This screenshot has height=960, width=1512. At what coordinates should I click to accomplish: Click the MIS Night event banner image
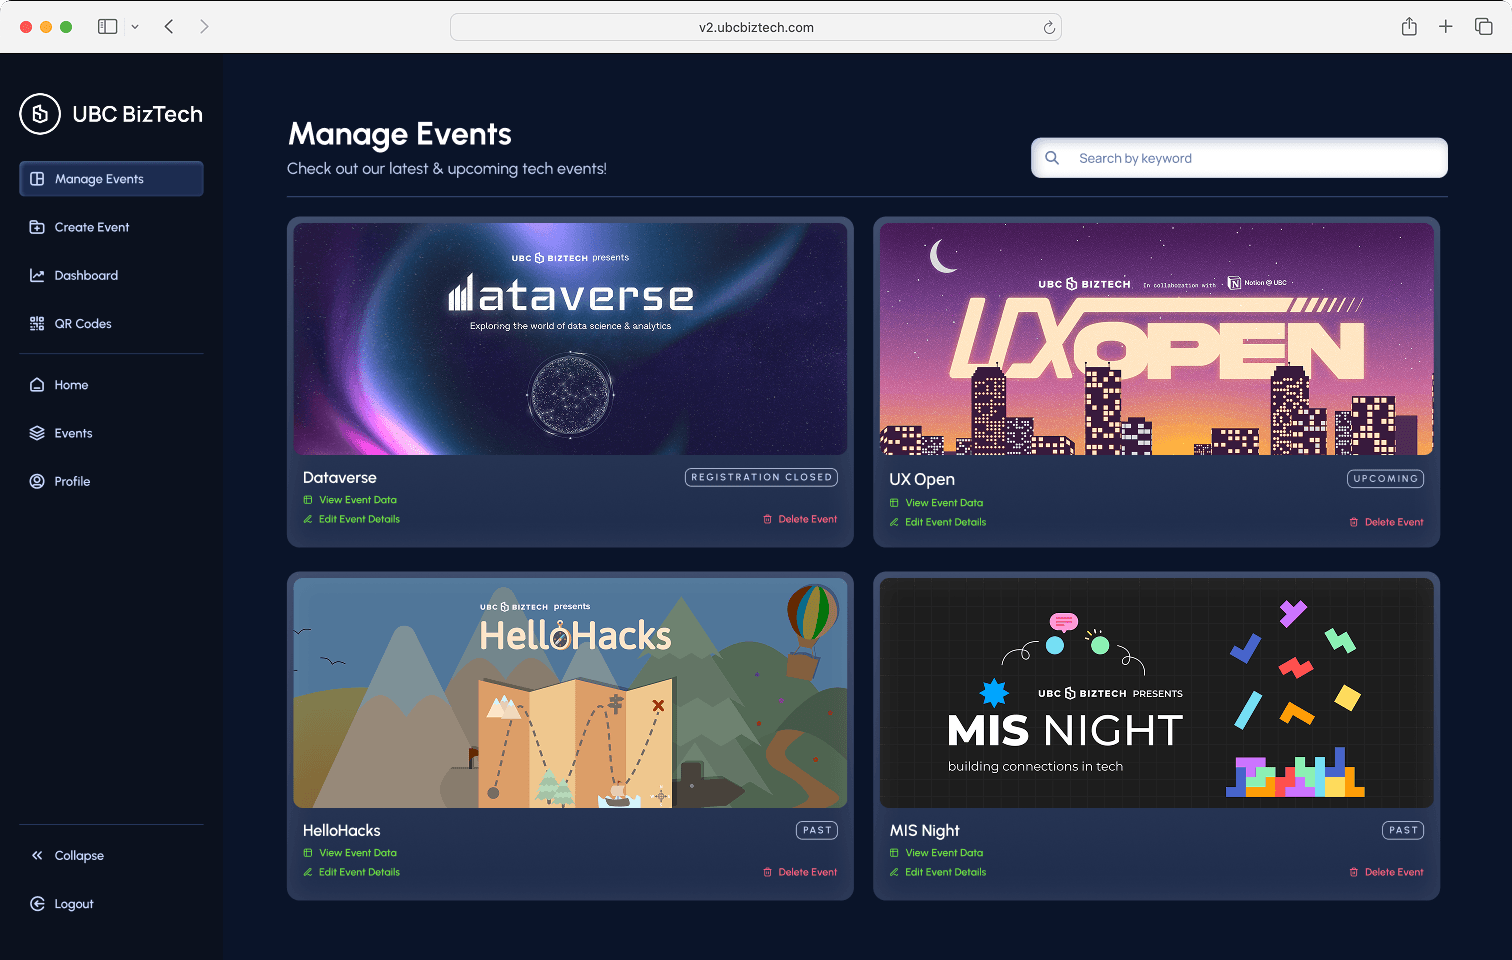[1156, 692]
